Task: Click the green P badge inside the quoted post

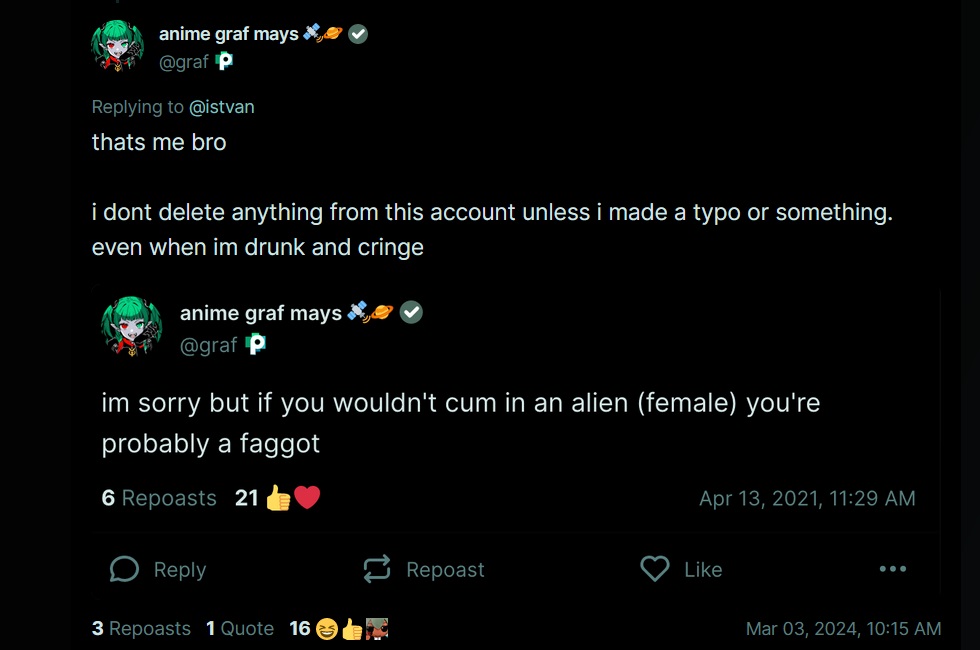Action: [256, 345]
